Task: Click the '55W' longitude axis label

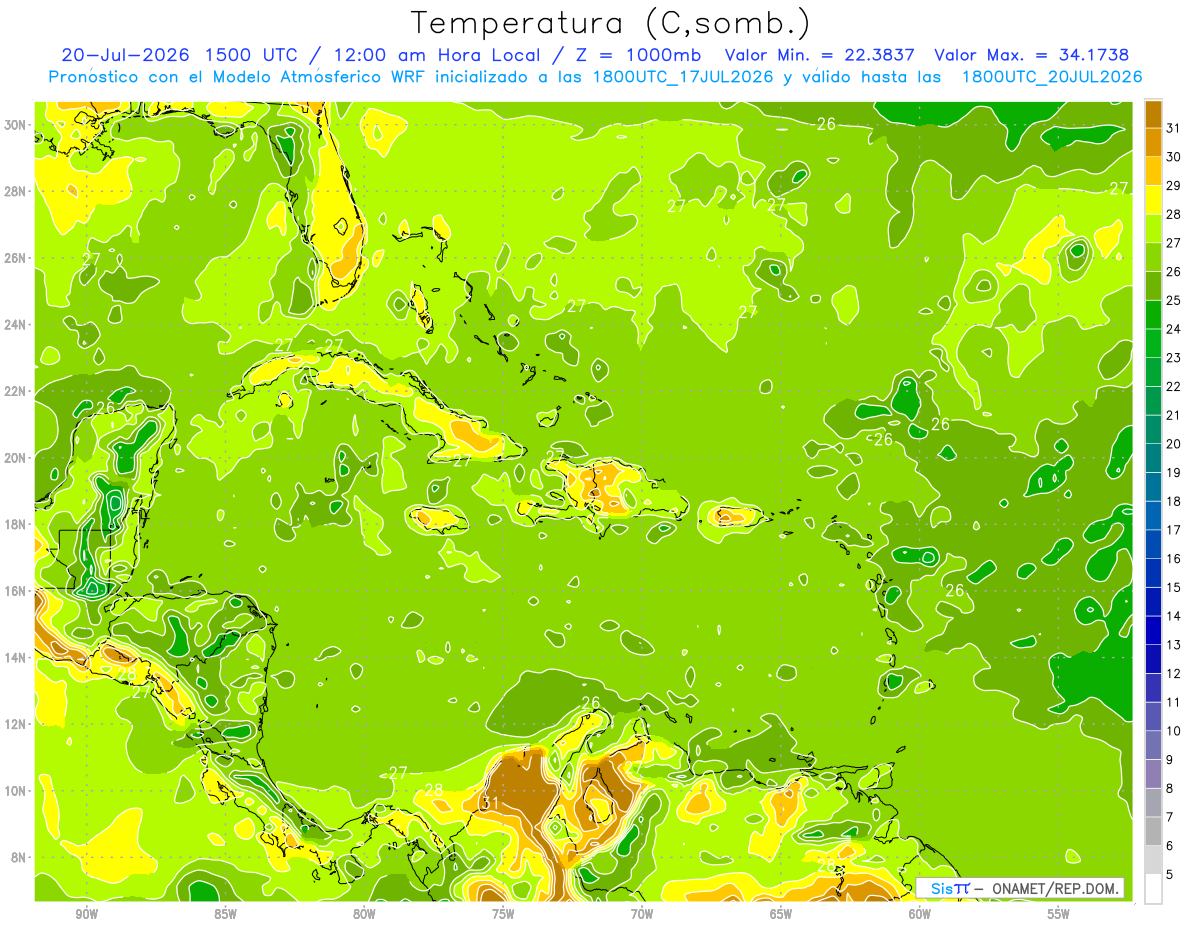Action: (1059, 915)
